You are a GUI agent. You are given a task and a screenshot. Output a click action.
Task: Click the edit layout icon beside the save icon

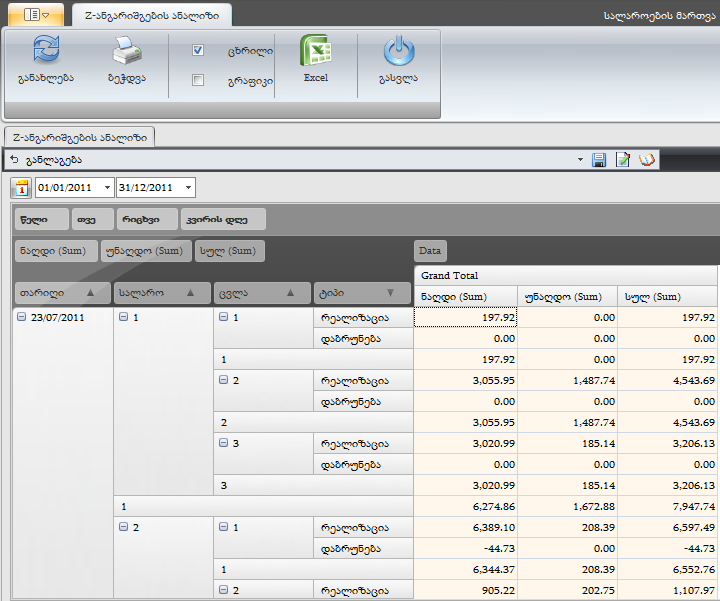click(623, 160)
